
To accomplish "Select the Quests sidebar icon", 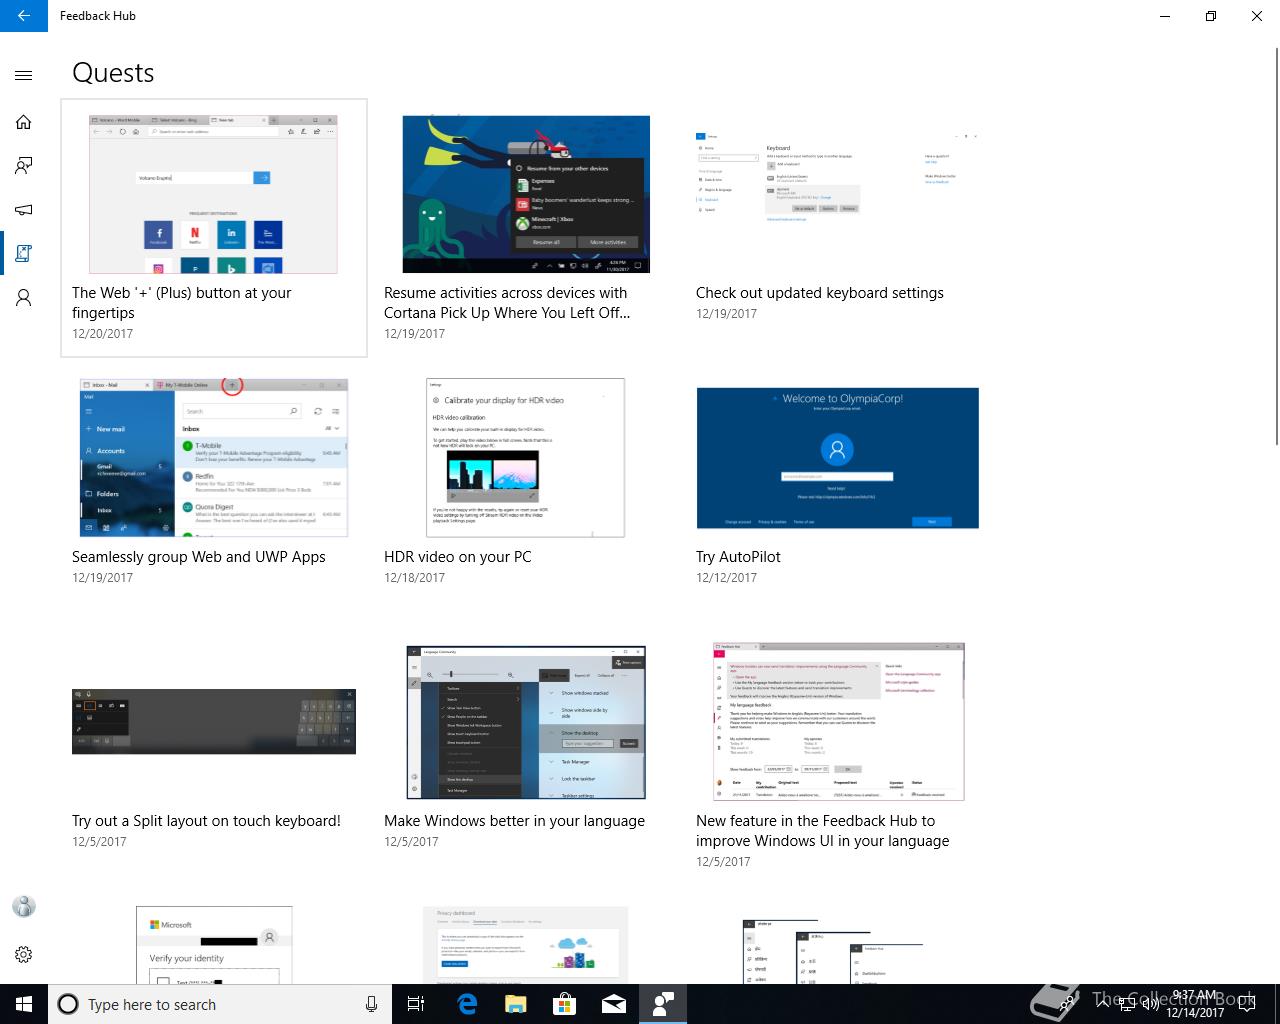I will tap(24, 254).
